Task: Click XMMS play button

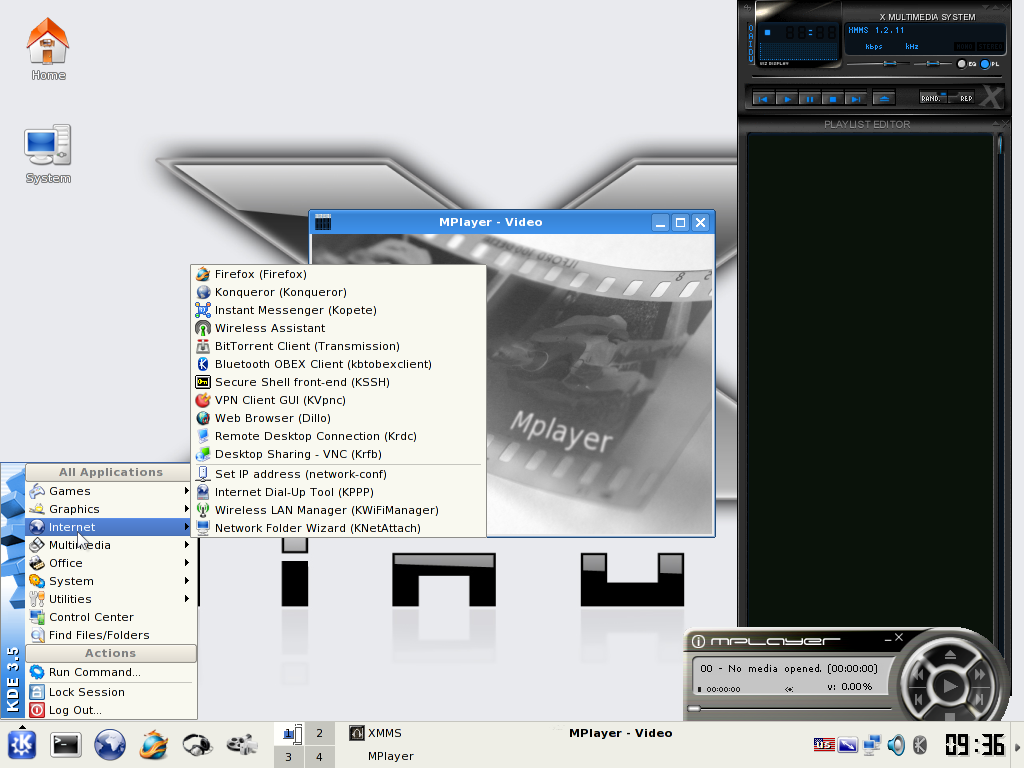Action: pyautogui.click(x=787, y=99)
